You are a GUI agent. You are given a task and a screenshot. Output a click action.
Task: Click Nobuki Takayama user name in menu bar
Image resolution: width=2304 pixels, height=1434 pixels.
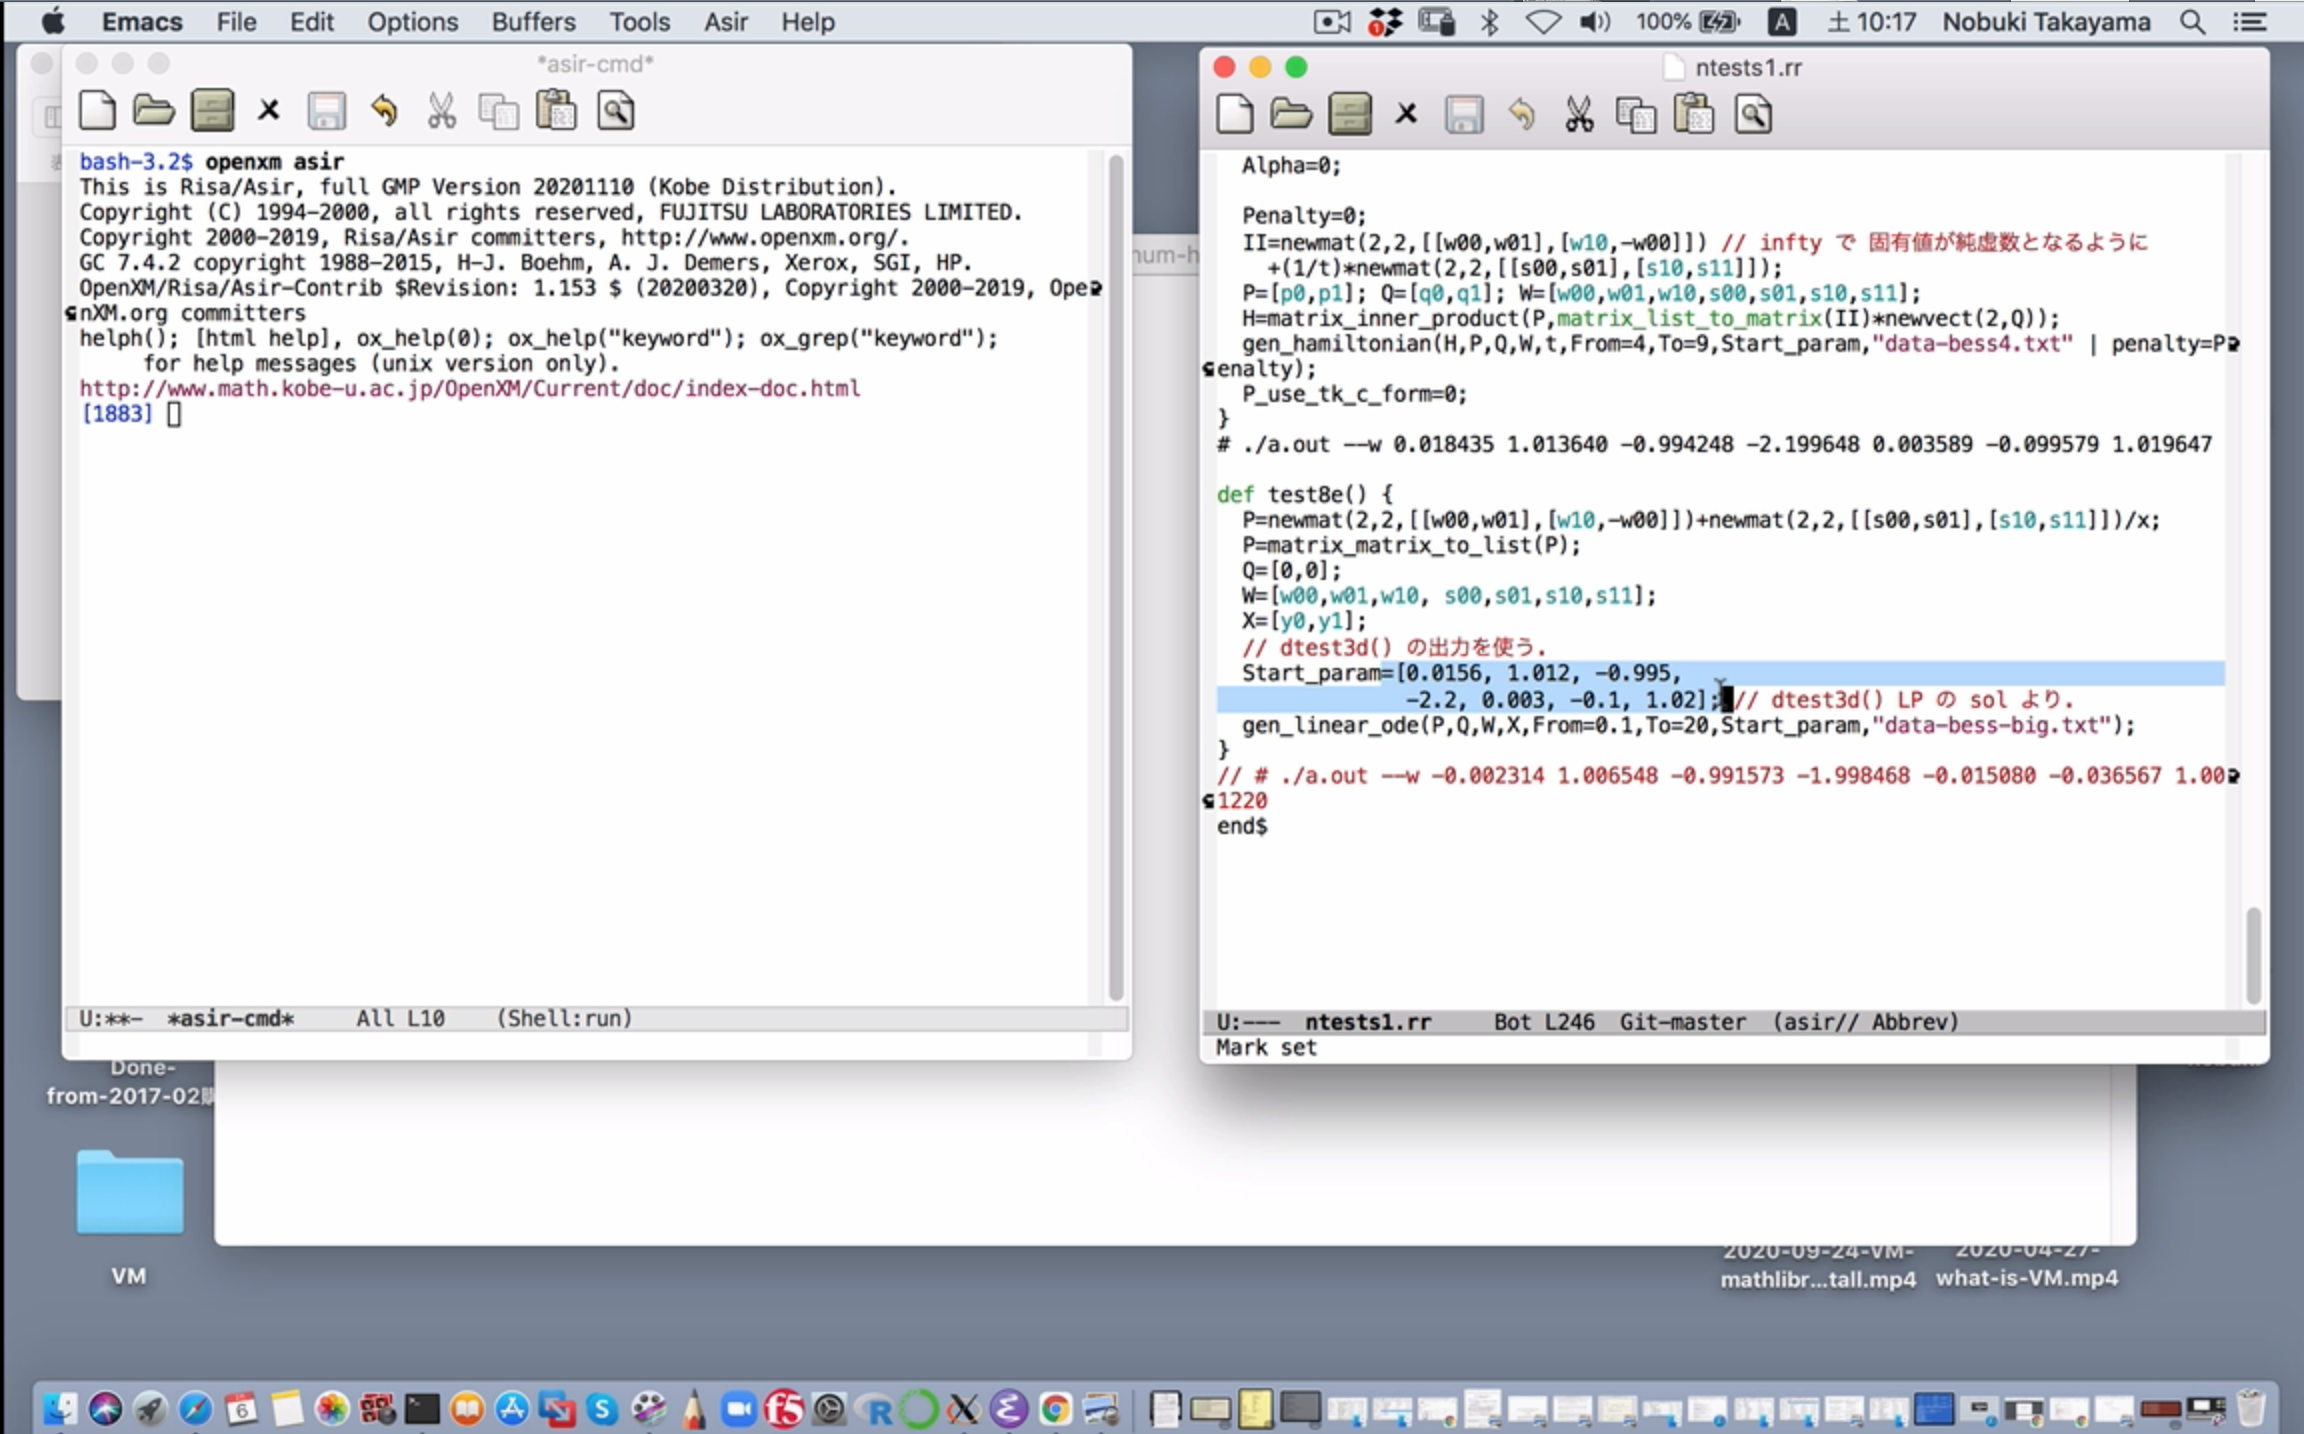click(2046, 21)
